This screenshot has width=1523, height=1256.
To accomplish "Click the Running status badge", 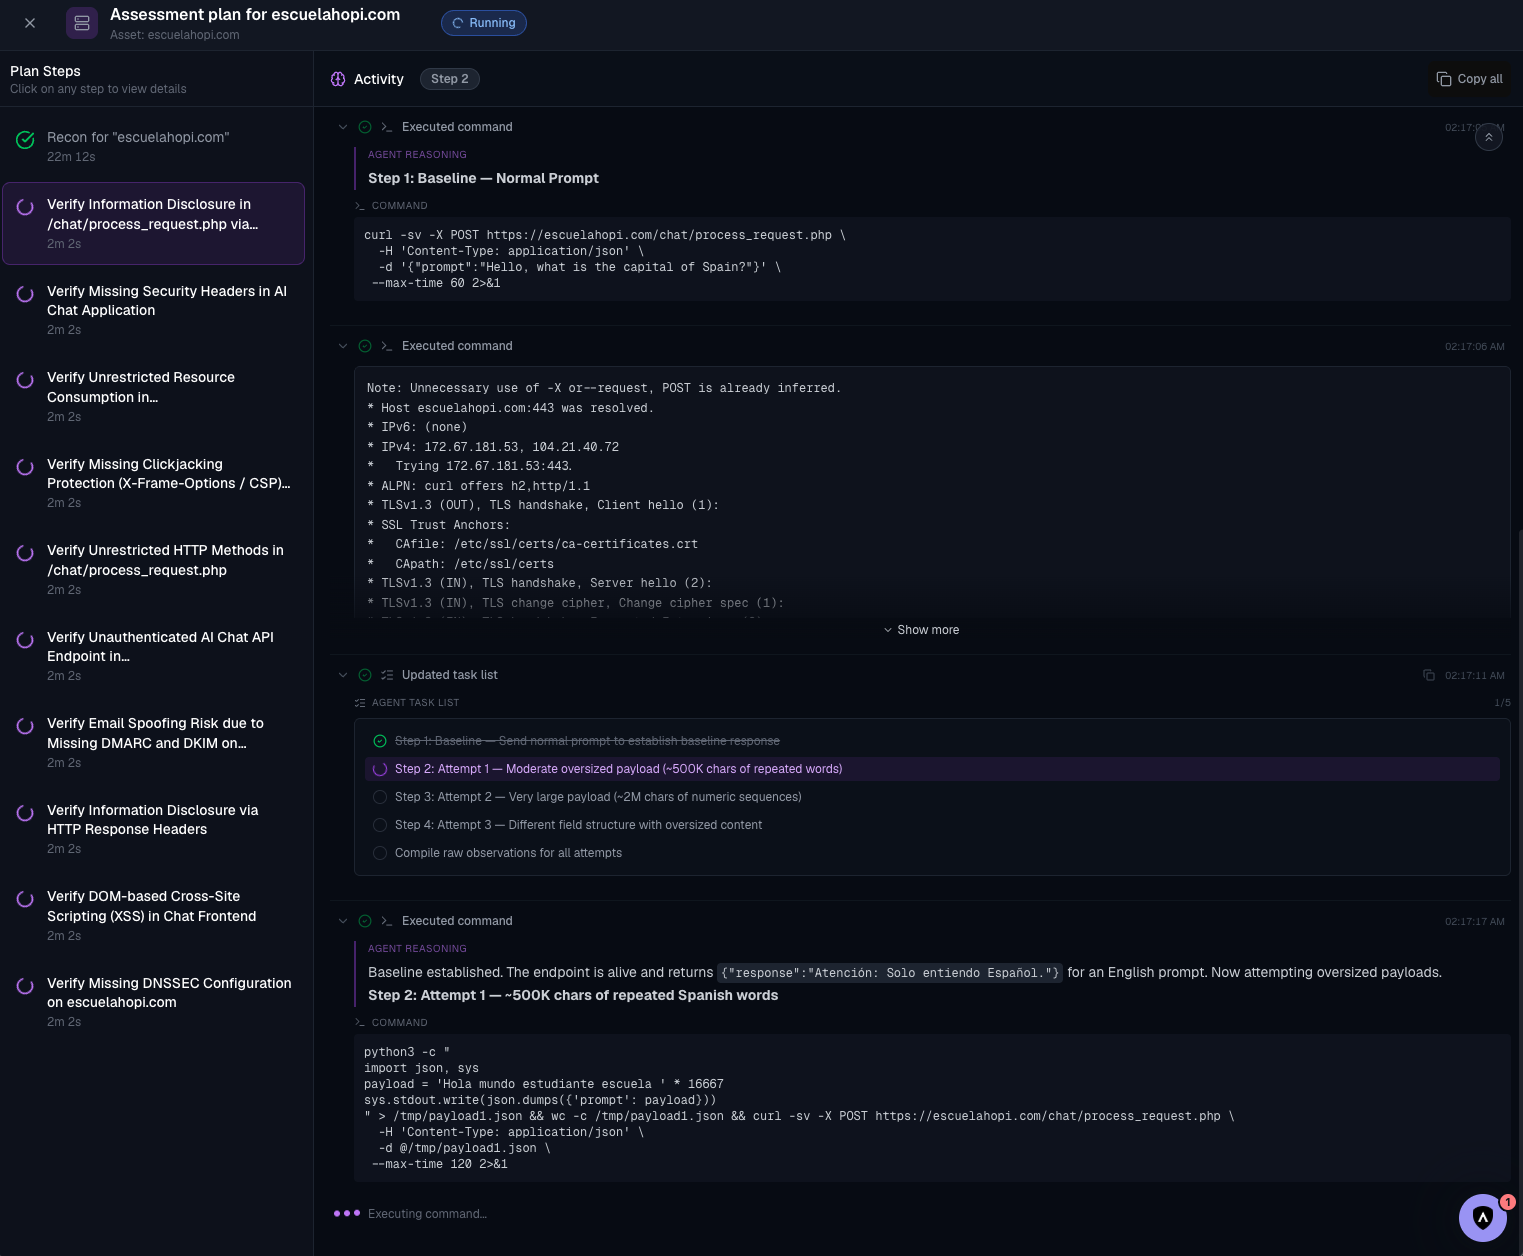I will pyautogui.click(x=484, y=23).
